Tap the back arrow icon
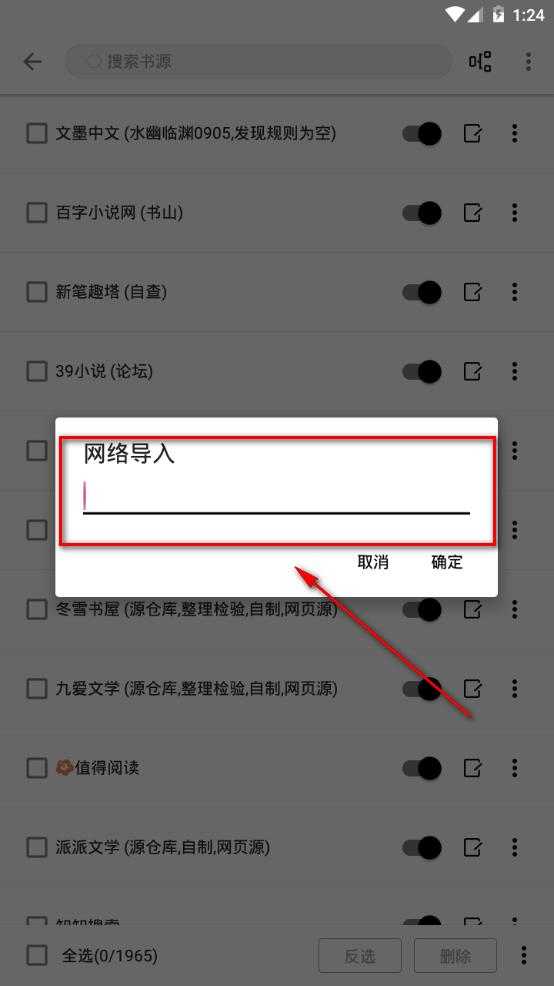This screenshot has height=986, width=554. [x=33, y=62]
